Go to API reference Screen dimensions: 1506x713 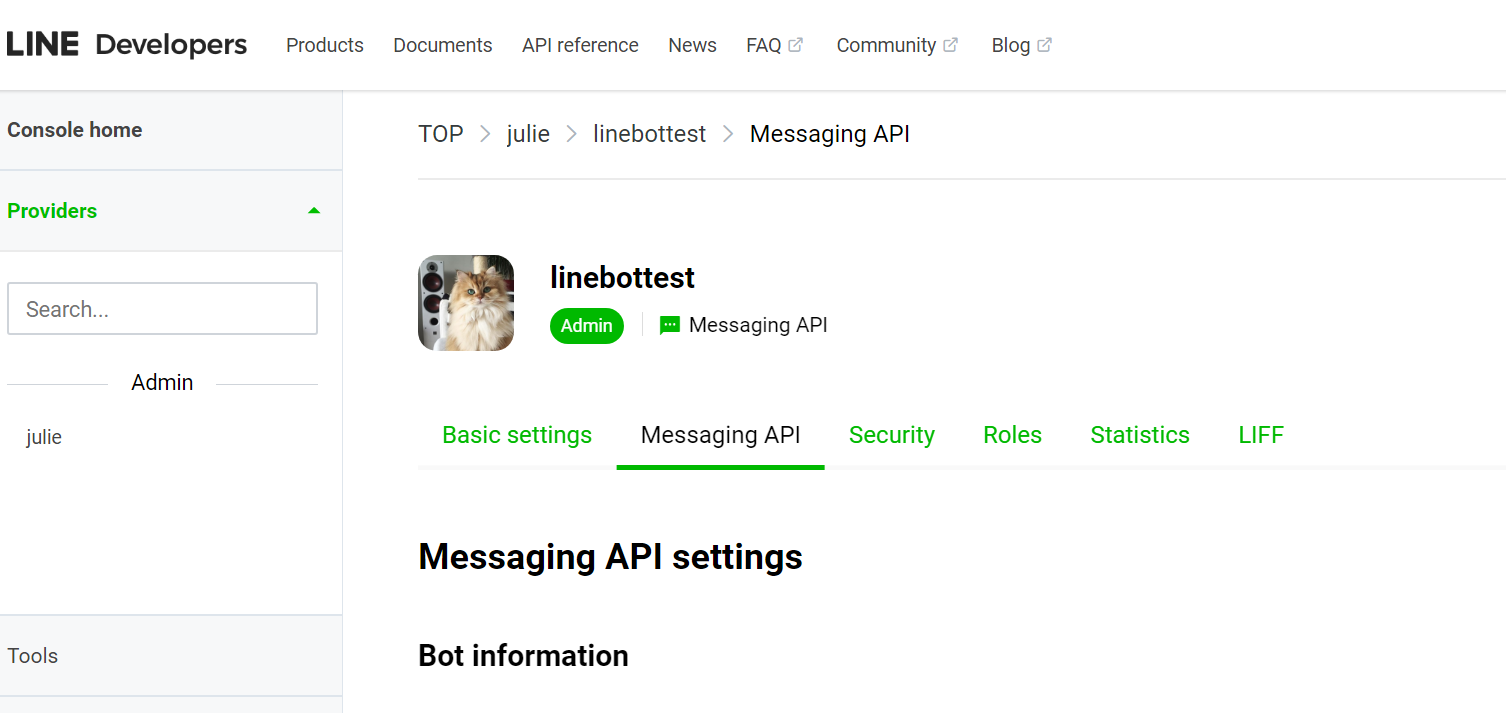click(580, 45)
